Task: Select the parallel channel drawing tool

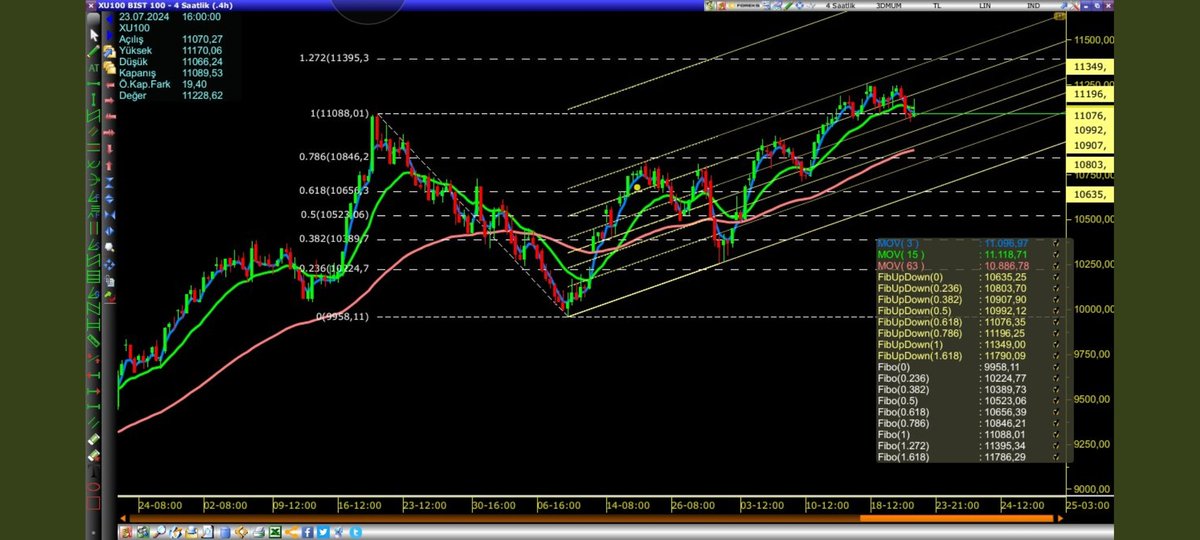Action: [93, 115]
